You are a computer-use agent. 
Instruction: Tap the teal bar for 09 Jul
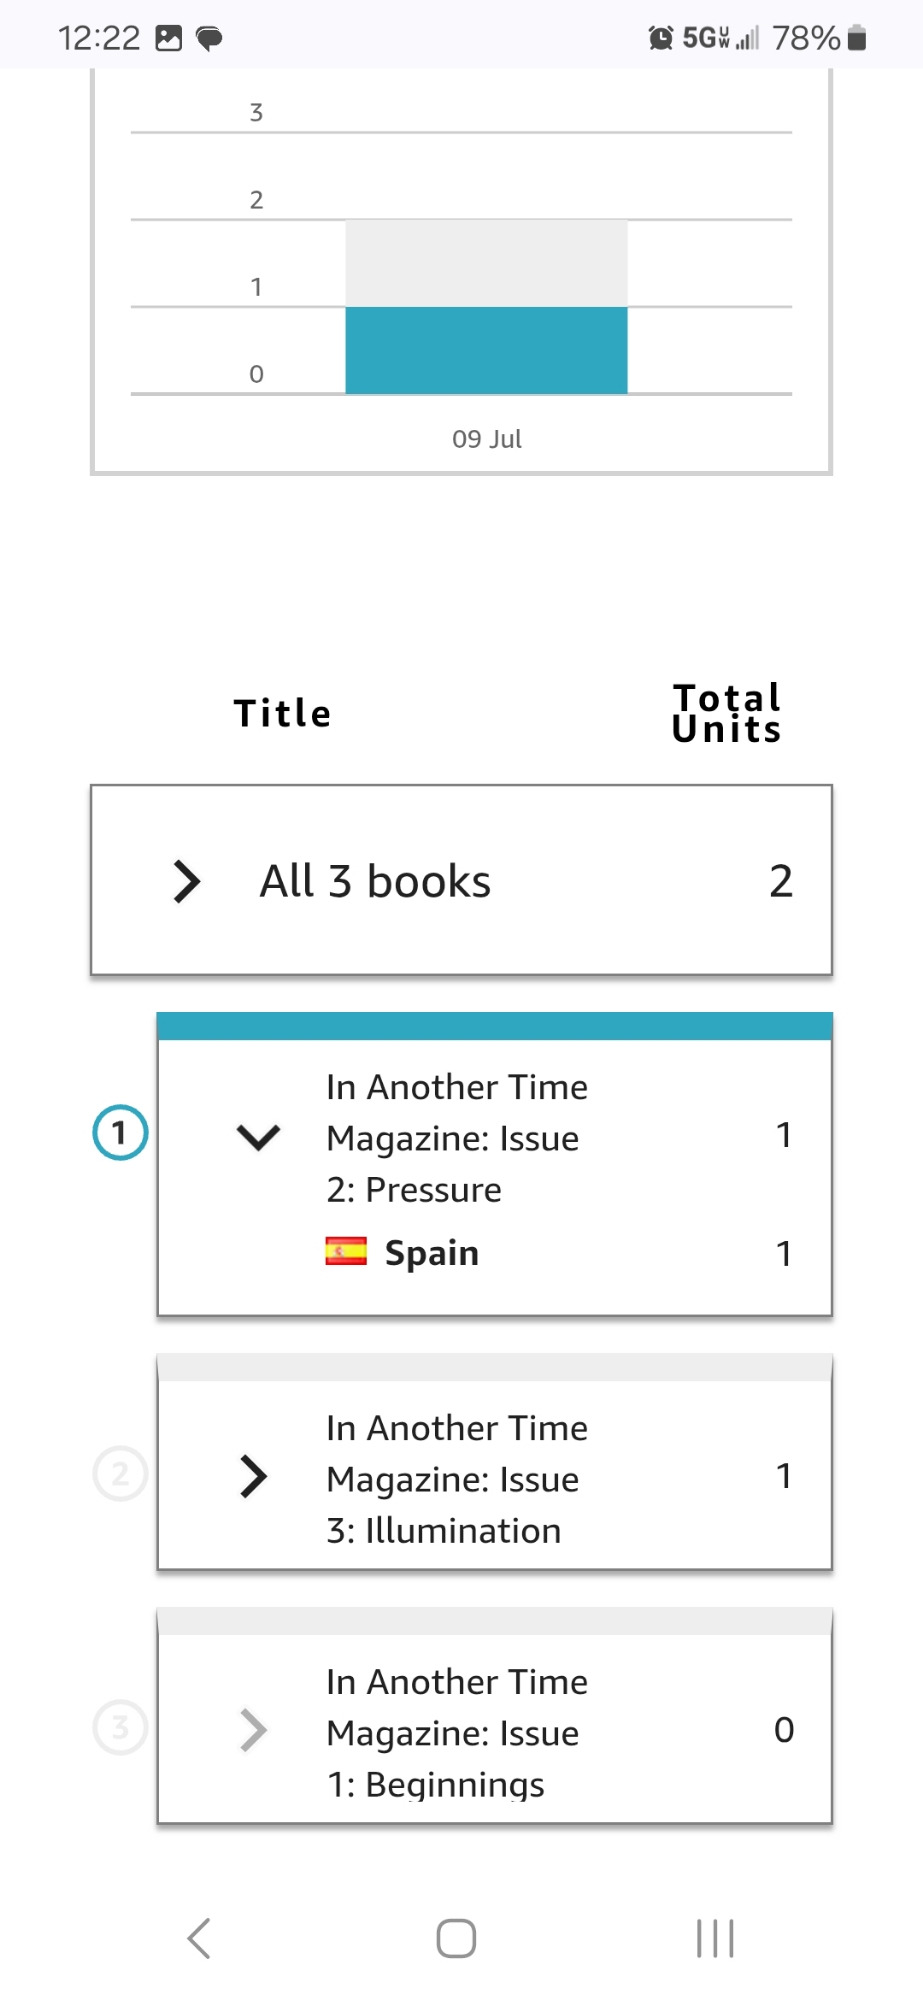pyautogui.click(x=486, y=350)
